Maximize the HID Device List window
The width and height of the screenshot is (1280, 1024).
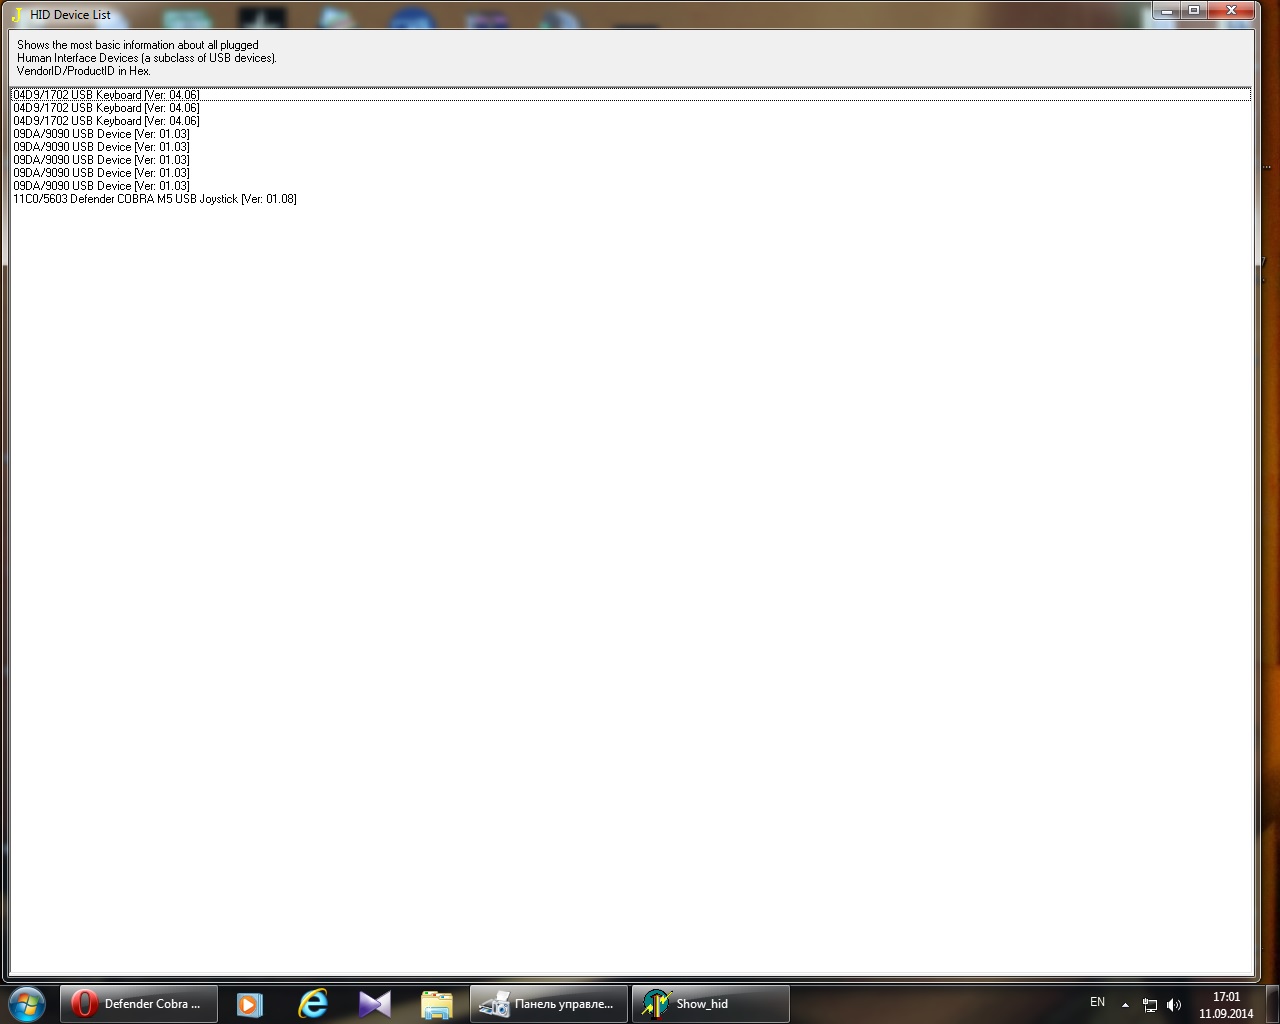click(x=1194, y=11)
